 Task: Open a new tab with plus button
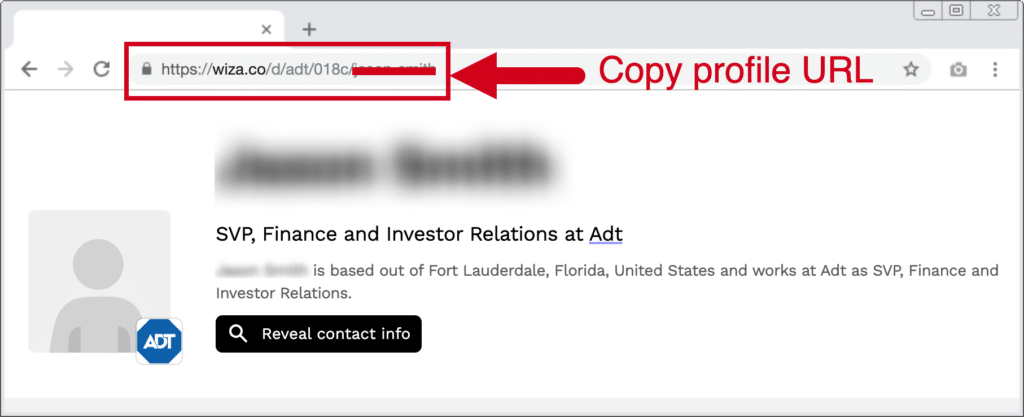tap(309, 29)
